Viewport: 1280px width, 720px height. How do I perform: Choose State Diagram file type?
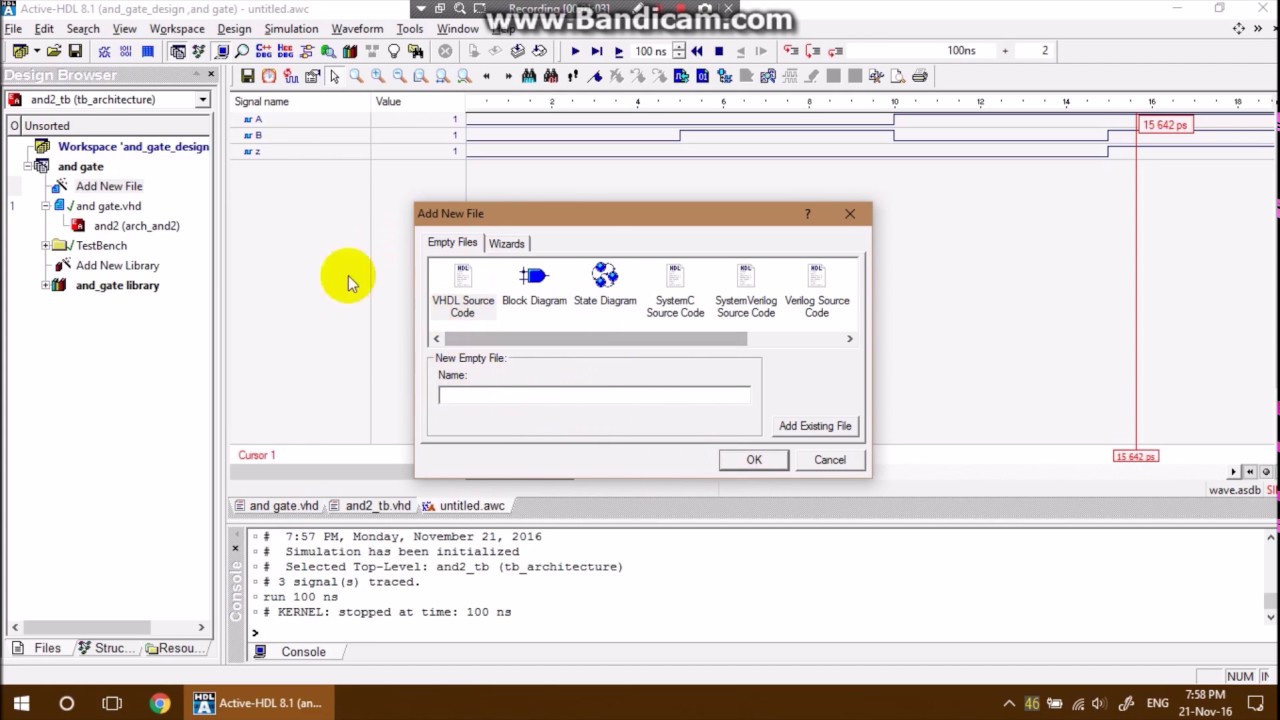pos(605,285)
